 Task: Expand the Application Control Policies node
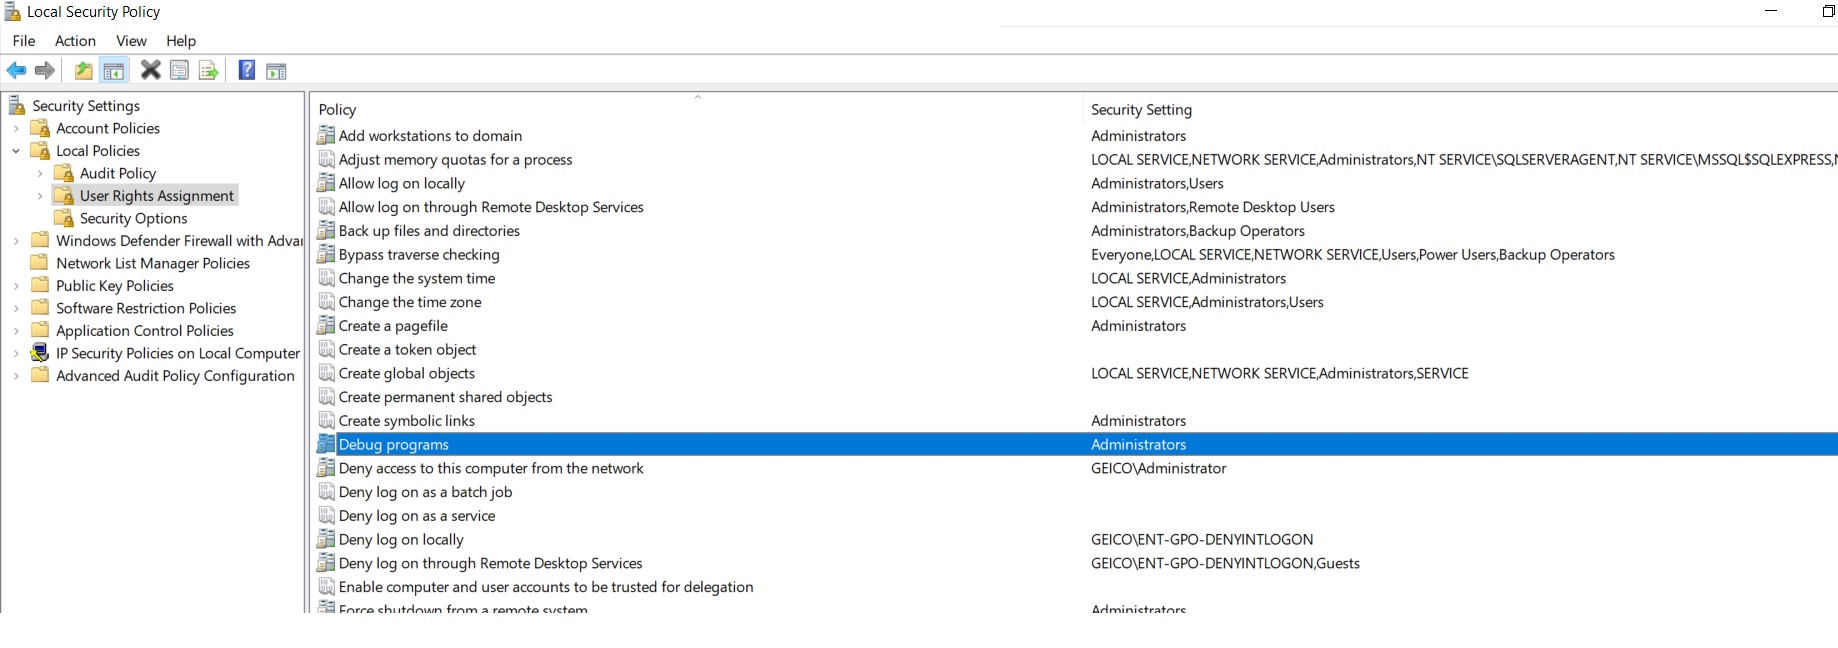16,331
